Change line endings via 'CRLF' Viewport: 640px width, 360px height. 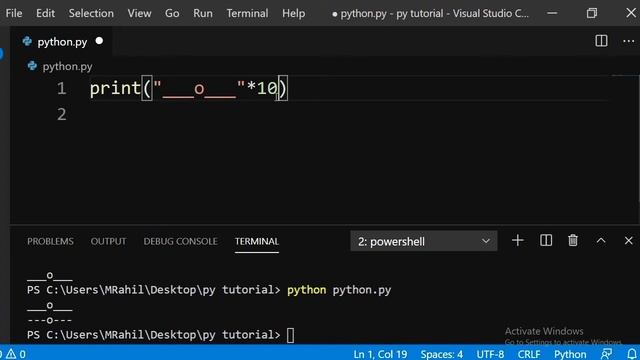tap(529, 354)
